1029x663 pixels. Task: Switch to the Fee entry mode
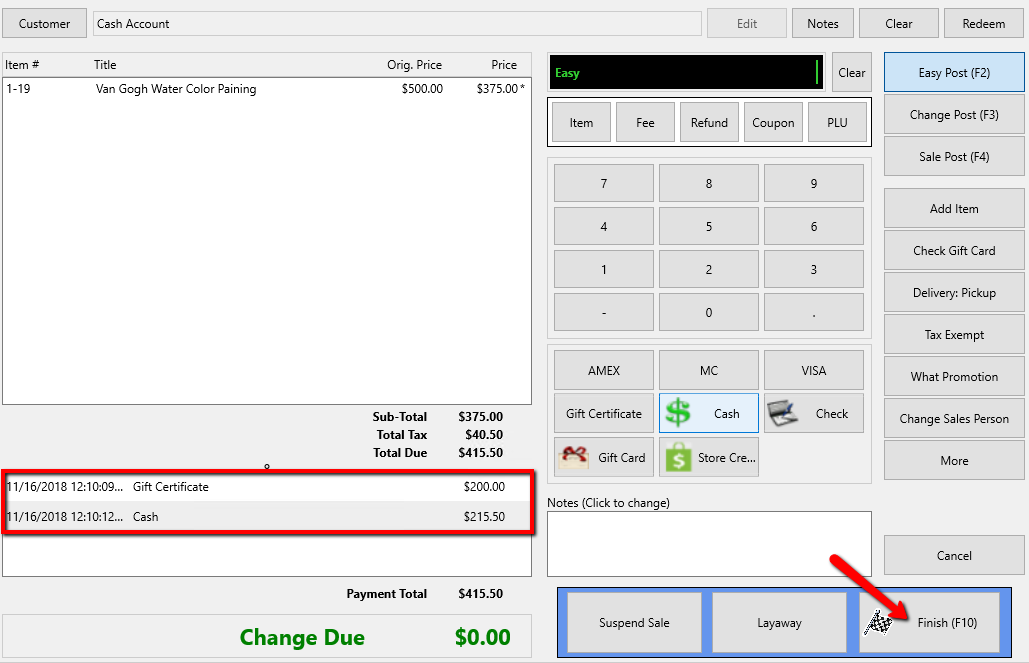pyautogui.click(x=645, y=123)
